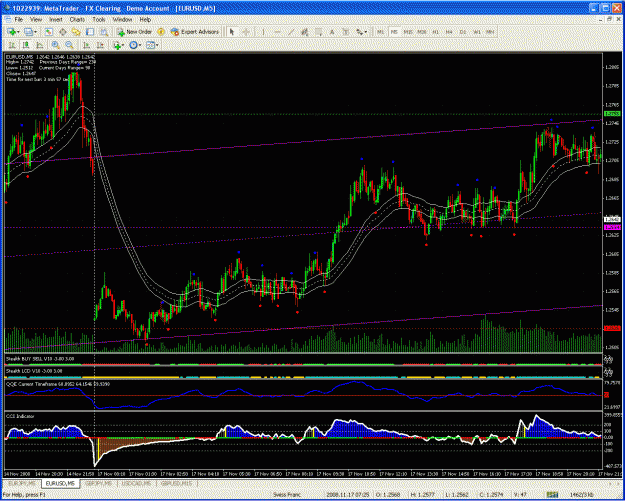
Task: Open the Insert menu
Action: tap(56, 19)
